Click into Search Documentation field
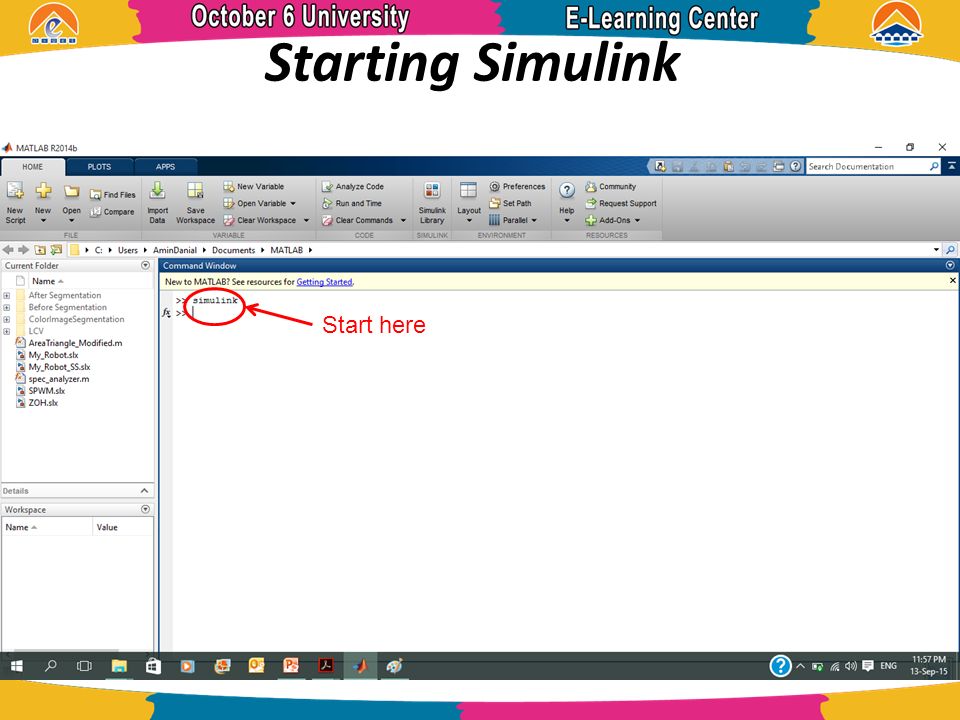Image resolution: width=960 pixels, height=720 pixels. coord(867,167)
